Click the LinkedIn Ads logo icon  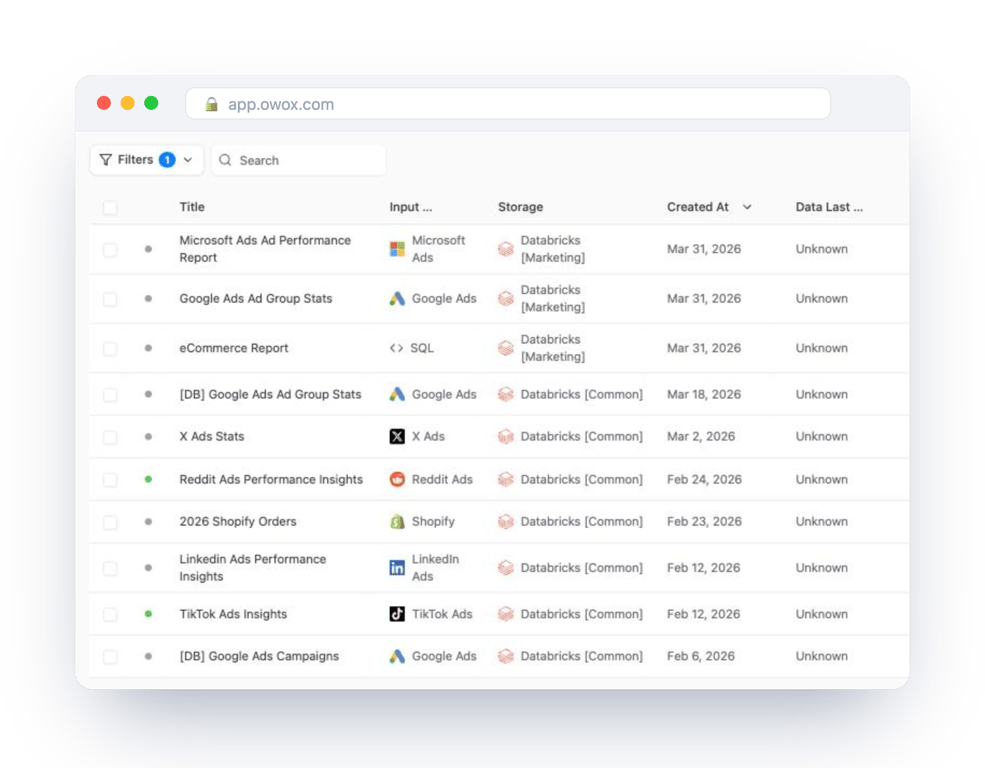(397, 568)
